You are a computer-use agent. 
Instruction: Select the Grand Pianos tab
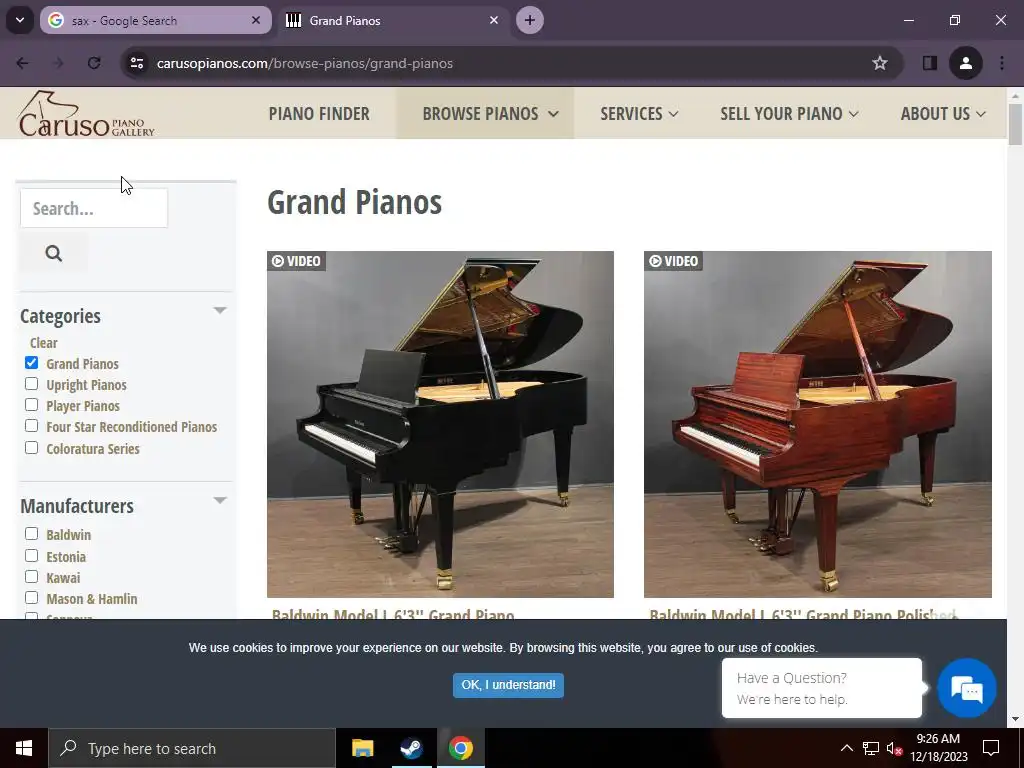[x=392, y=20]
